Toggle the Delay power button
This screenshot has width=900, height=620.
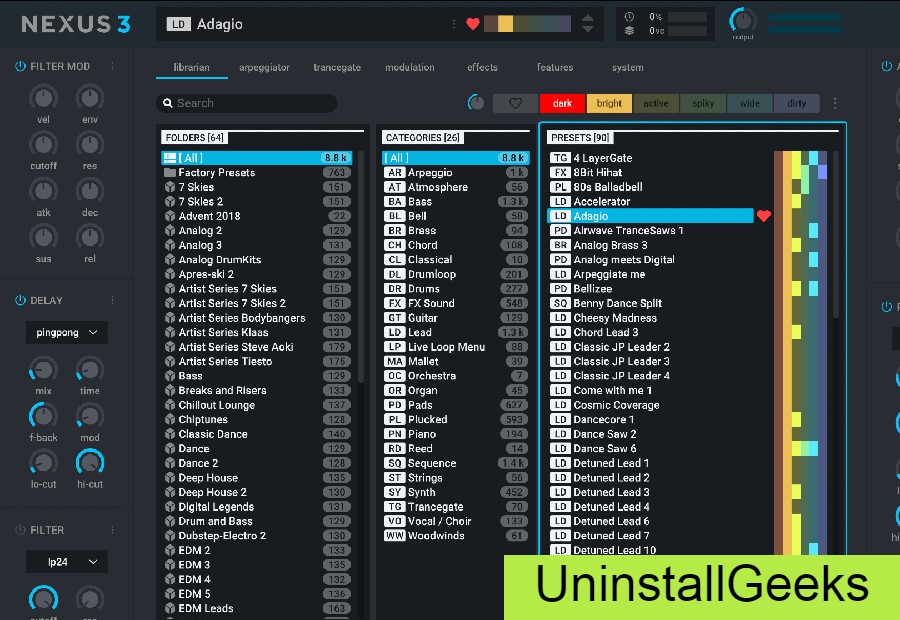coord(20,300)
